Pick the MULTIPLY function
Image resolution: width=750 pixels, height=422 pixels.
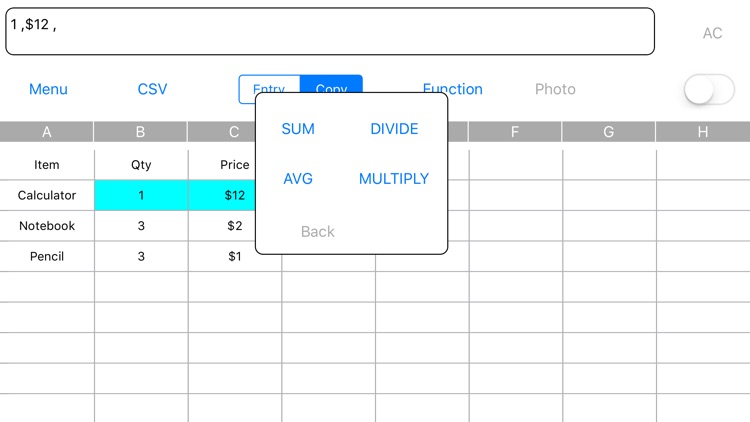pos(394,179)
